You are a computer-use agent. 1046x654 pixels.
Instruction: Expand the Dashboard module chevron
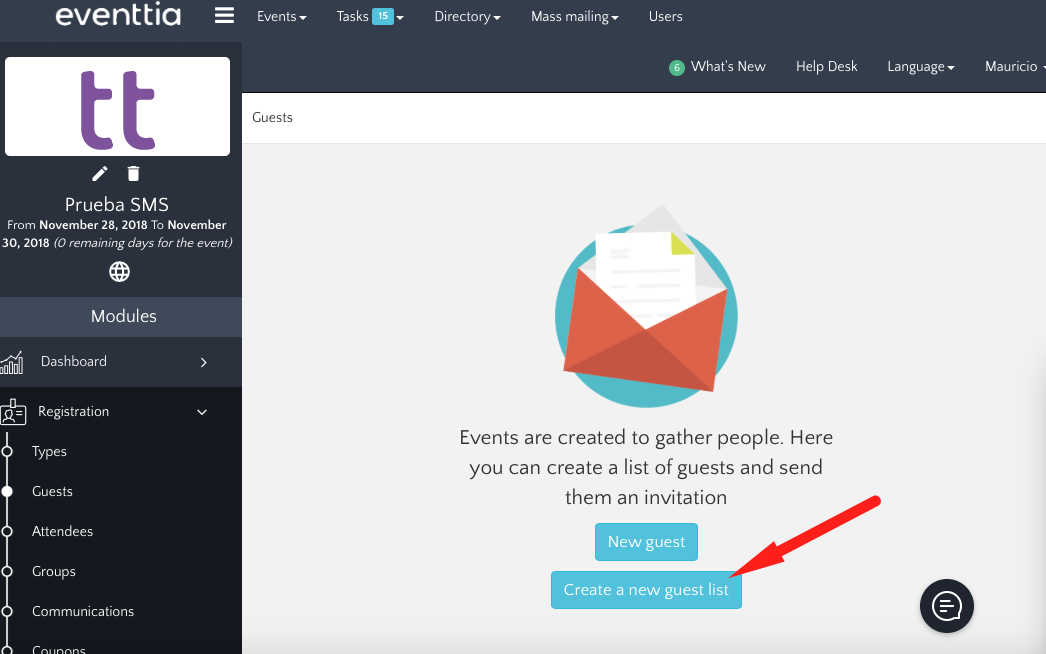(203, 362)
